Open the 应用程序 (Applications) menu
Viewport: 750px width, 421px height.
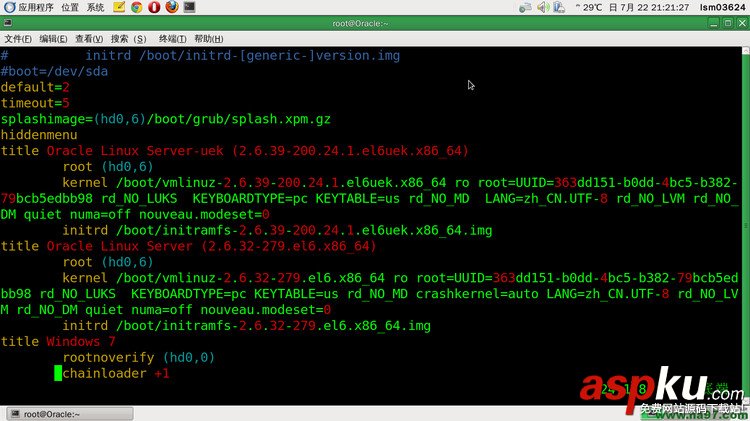(x=29, y=7)
